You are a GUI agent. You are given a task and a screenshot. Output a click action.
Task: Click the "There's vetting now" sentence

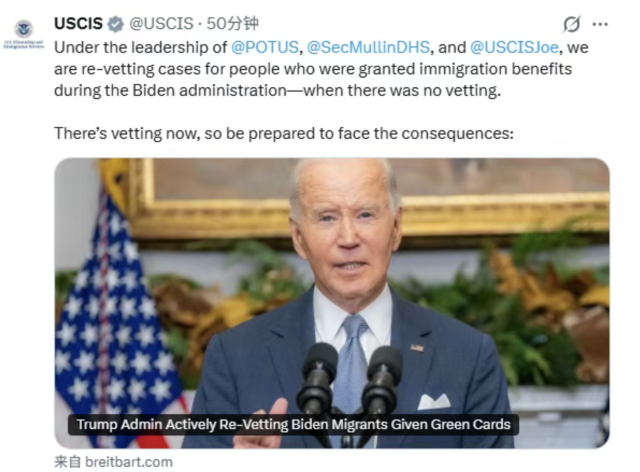[284, 134]
